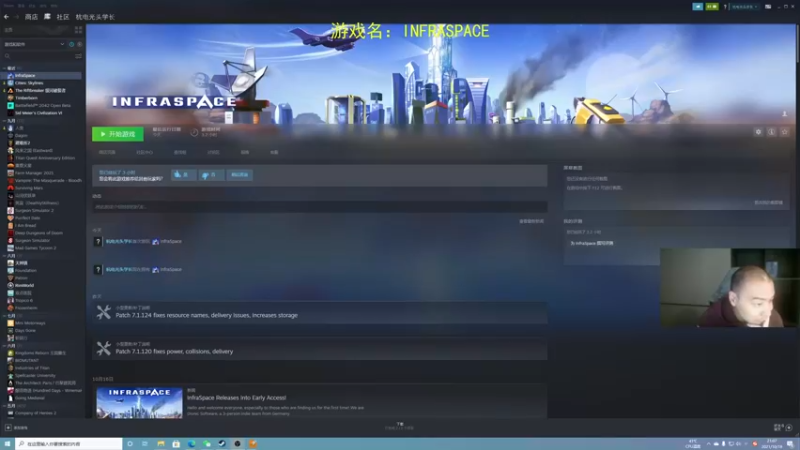
Task: Collapse the 六月 section
Action: (5, 345)
